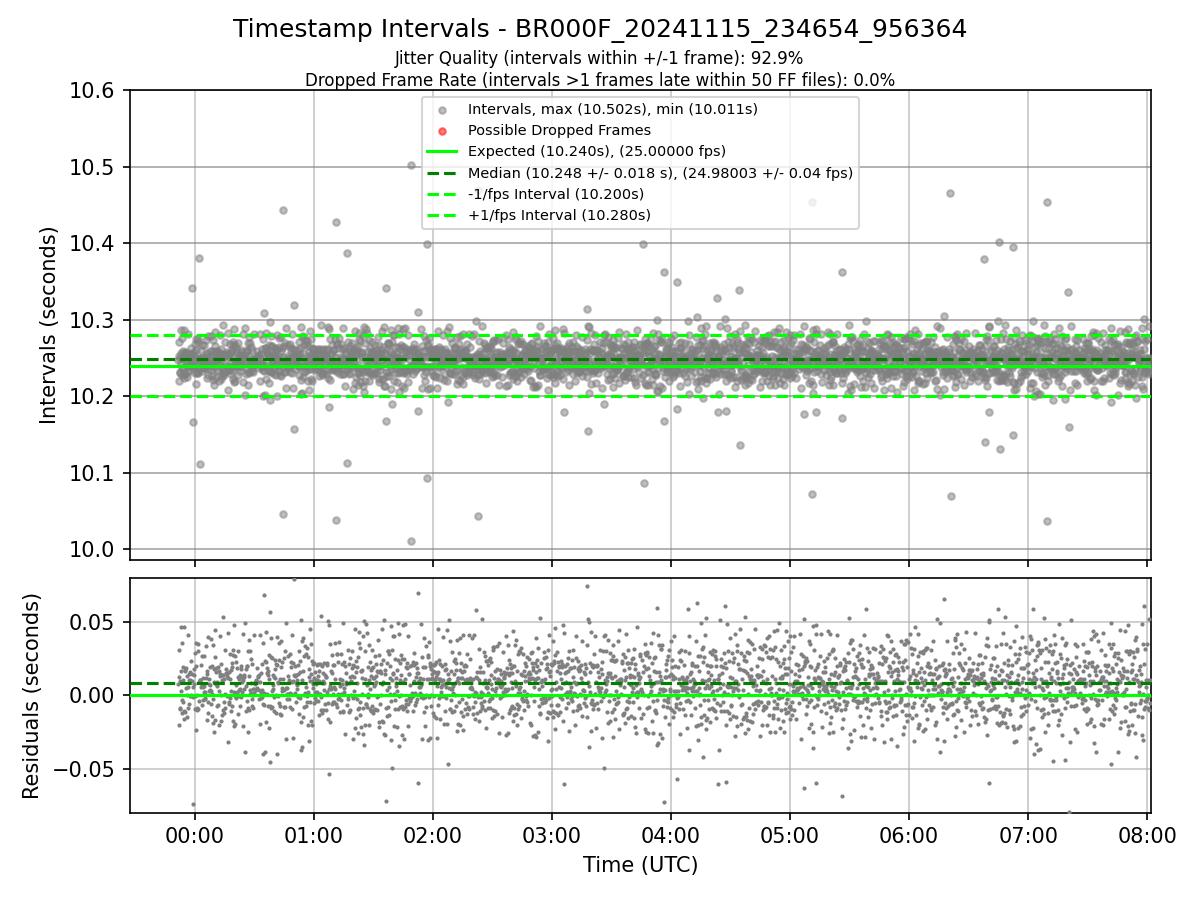Click the Median (10.248 +/- 0.018 s) legend entry
This screenshot has width=1200, height=900.
(x=660, y=173)
